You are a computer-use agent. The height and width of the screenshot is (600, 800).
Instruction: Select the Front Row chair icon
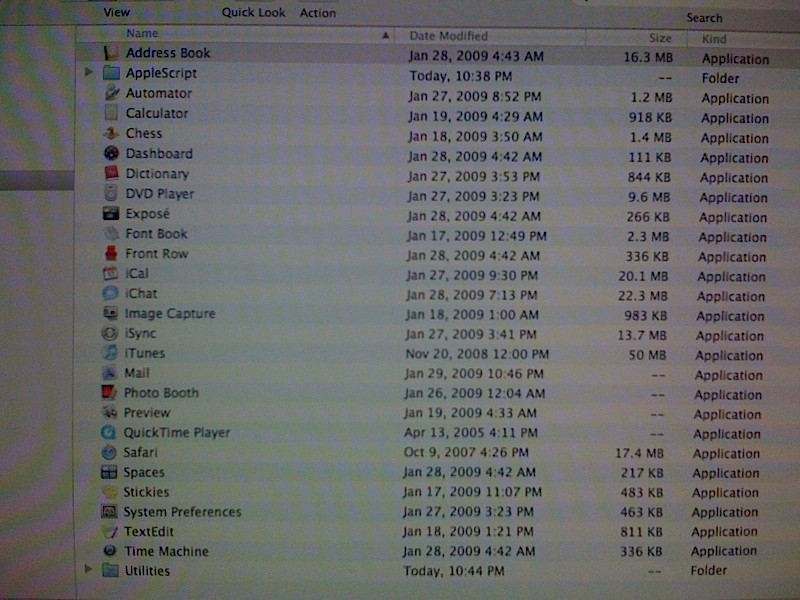(111, 253)
